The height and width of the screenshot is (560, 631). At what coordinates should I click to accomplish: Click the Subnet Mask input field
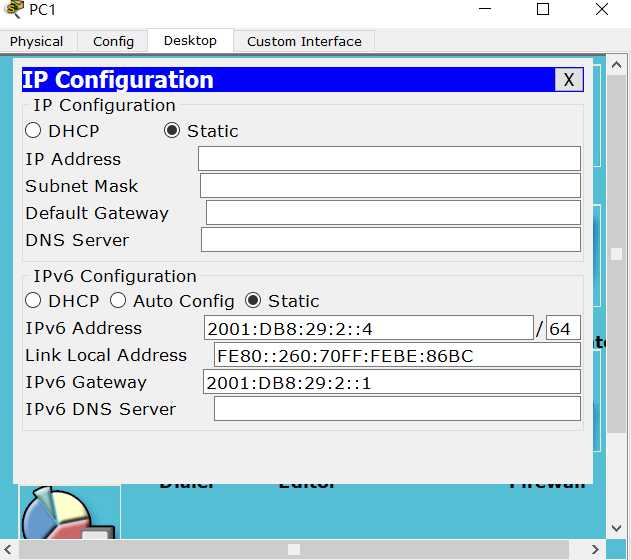[390, 185]
